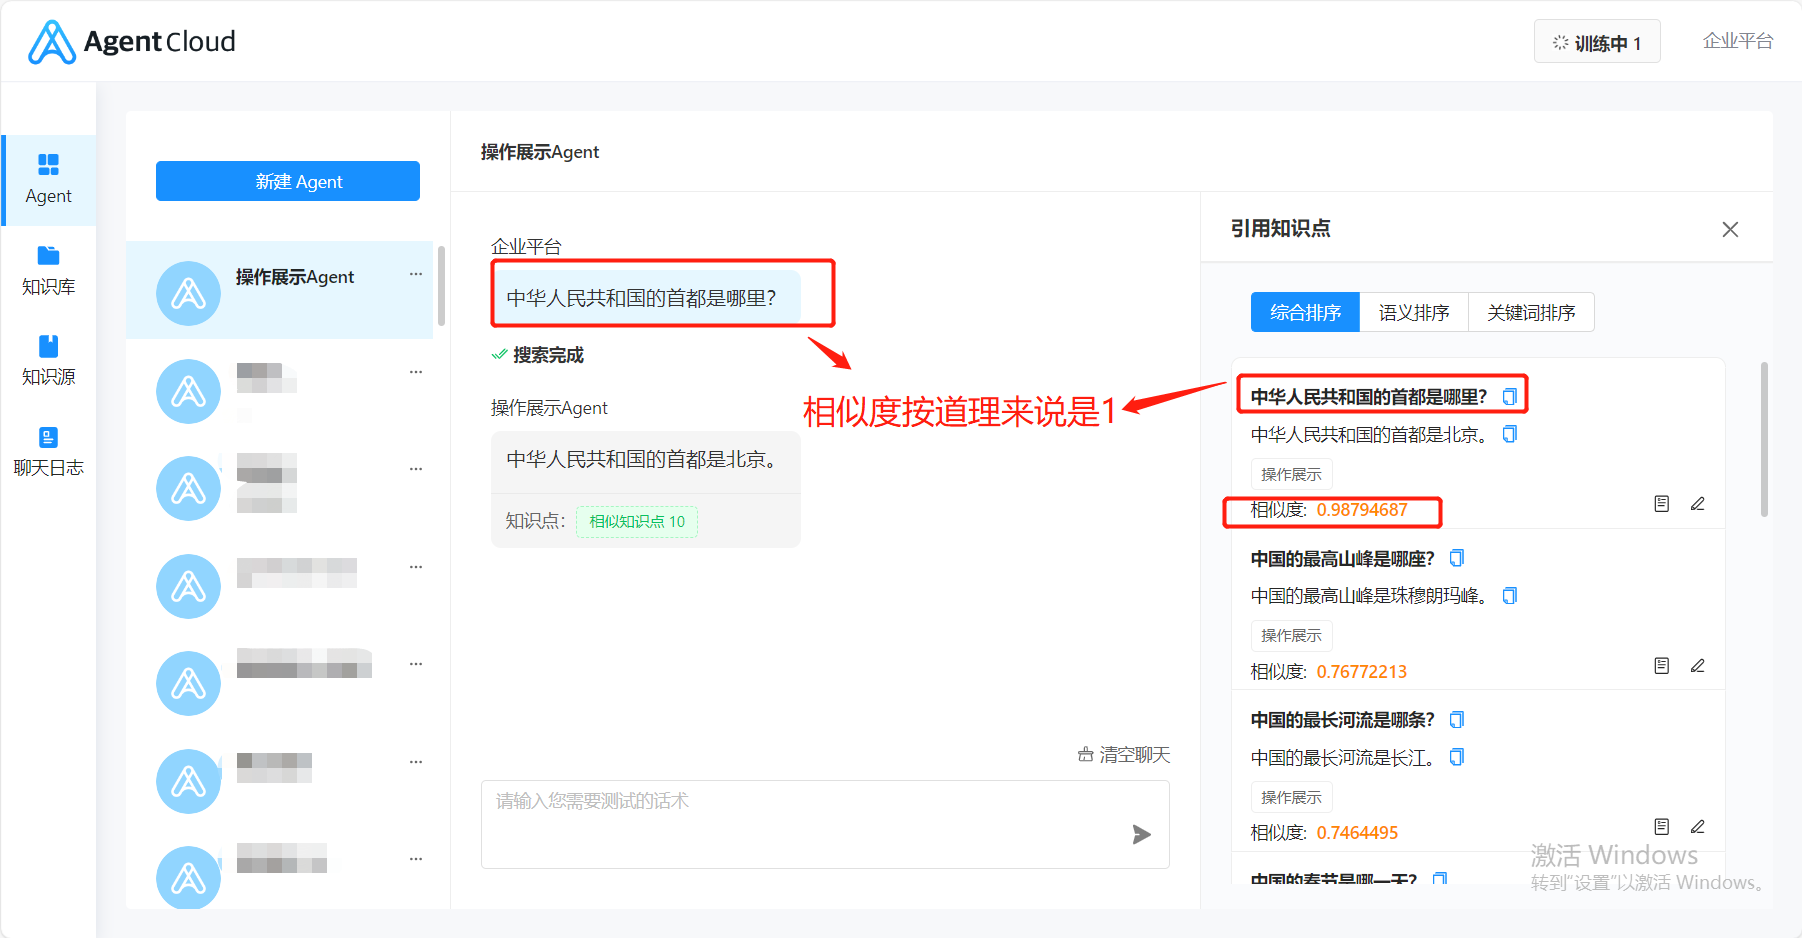Click the 新建 Agent button

tap(288, 181)
